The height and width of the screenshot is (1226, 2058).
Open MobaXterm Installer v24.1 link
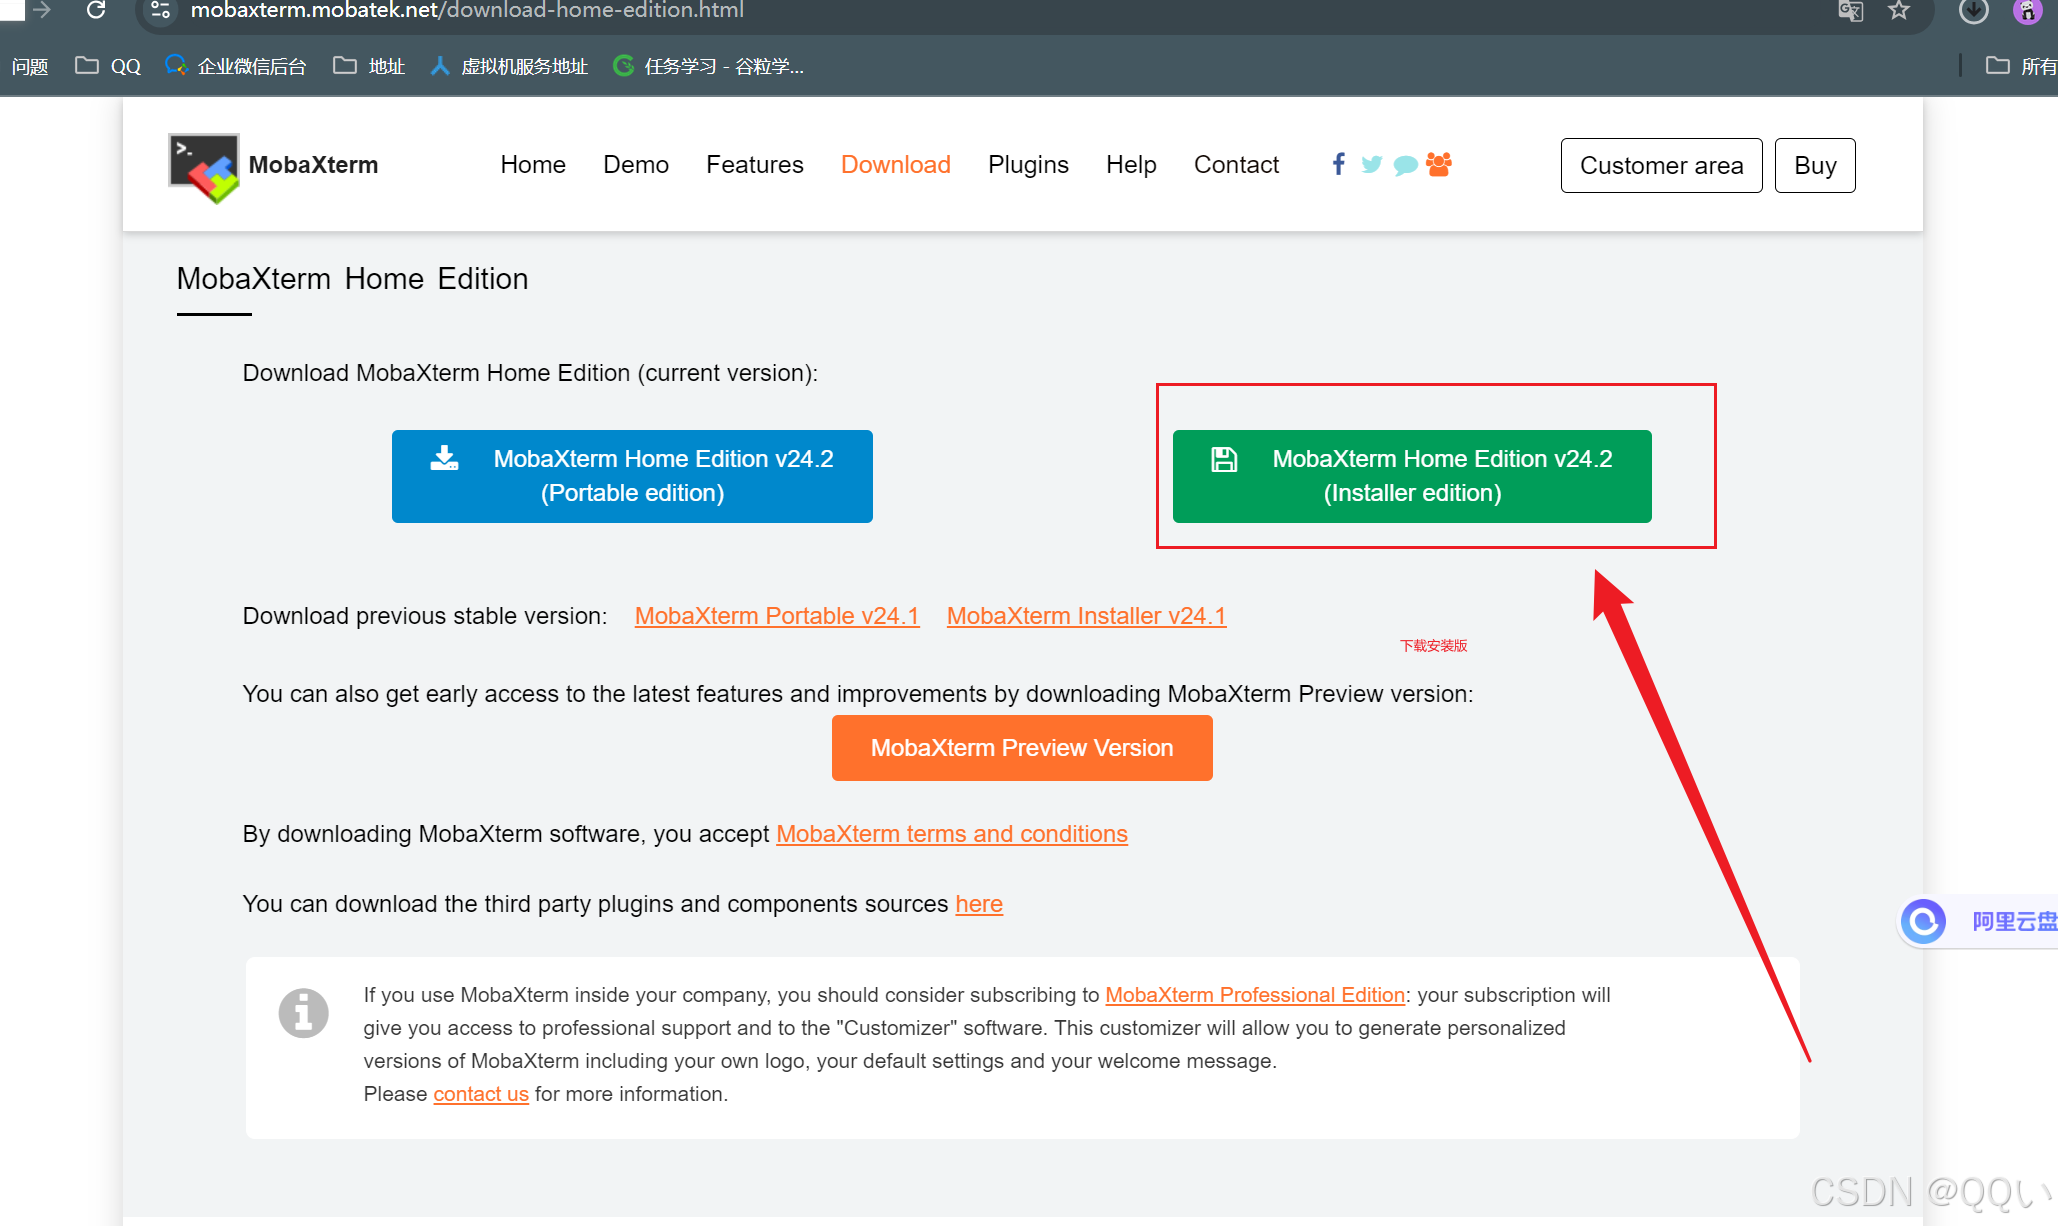(x=1086, y=616)
